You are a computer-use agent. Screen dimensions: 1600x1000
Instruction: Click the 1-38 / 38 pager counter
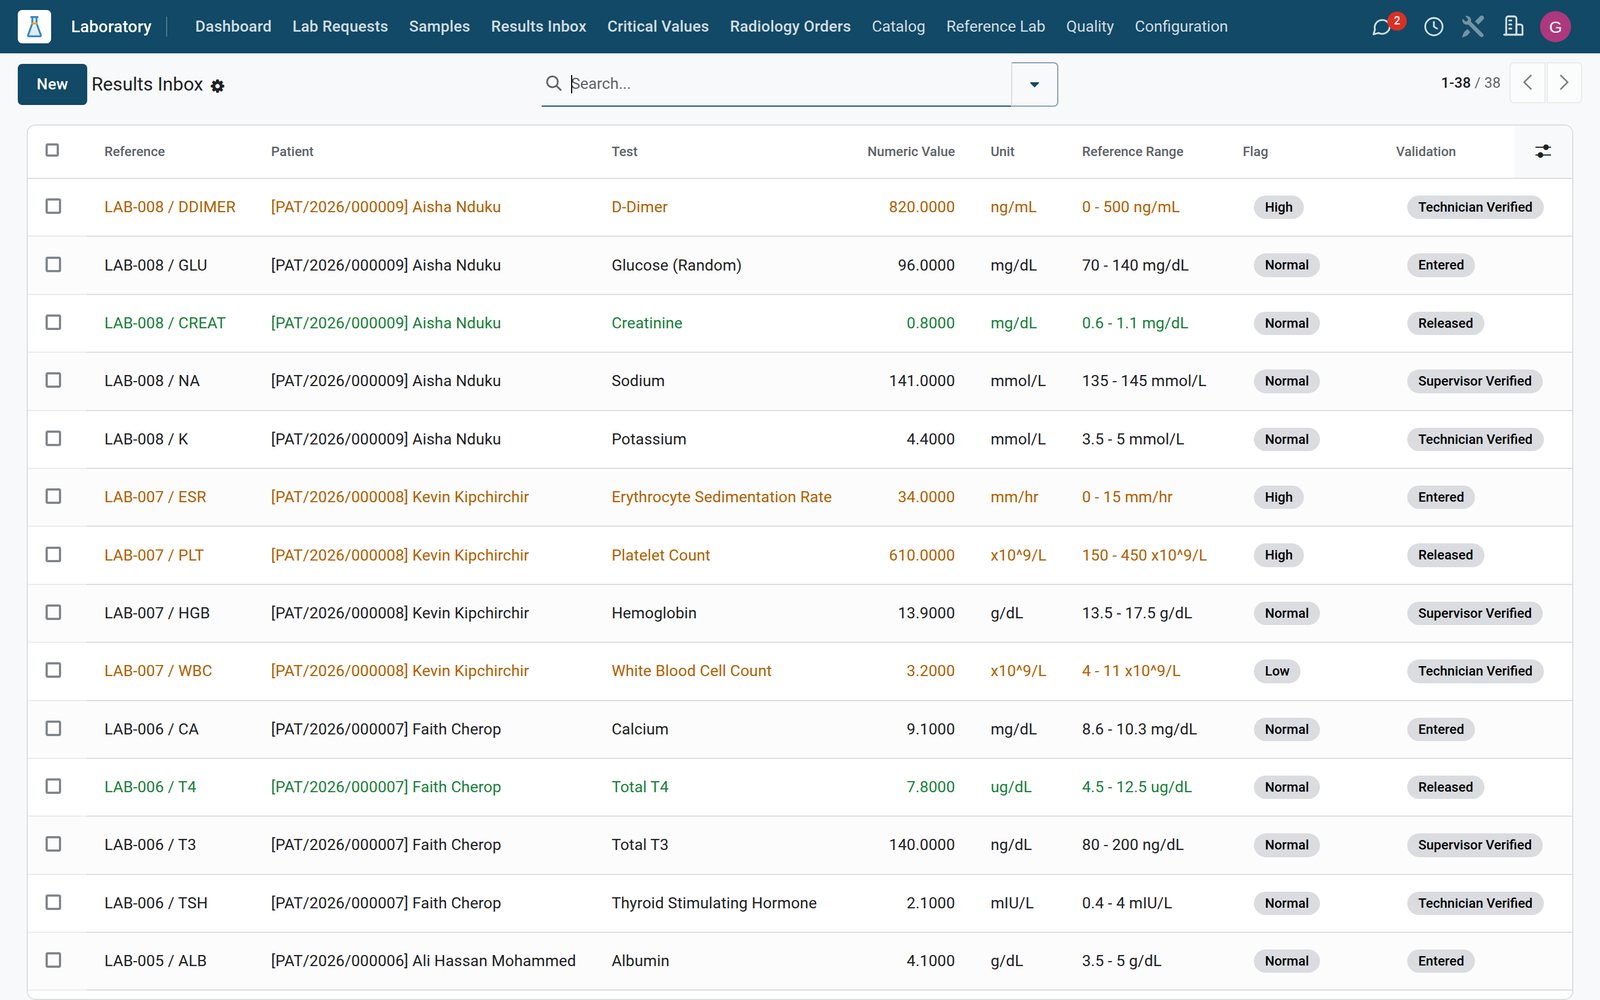pos(1470,83)
